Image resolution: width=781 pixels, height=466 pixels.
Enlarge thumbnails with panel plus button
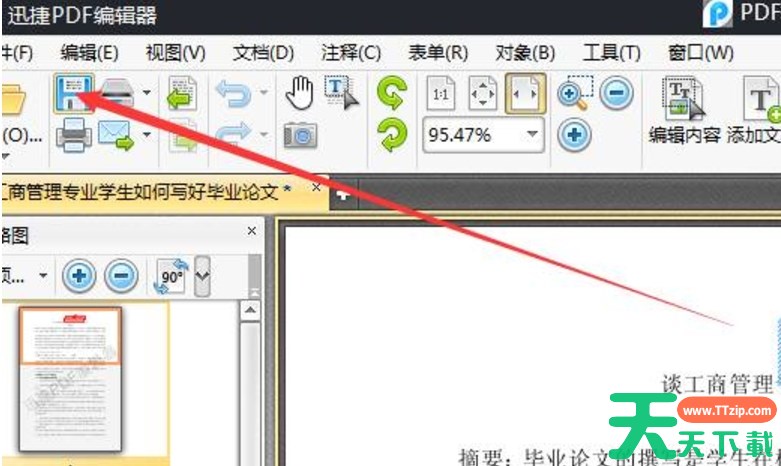79,275
